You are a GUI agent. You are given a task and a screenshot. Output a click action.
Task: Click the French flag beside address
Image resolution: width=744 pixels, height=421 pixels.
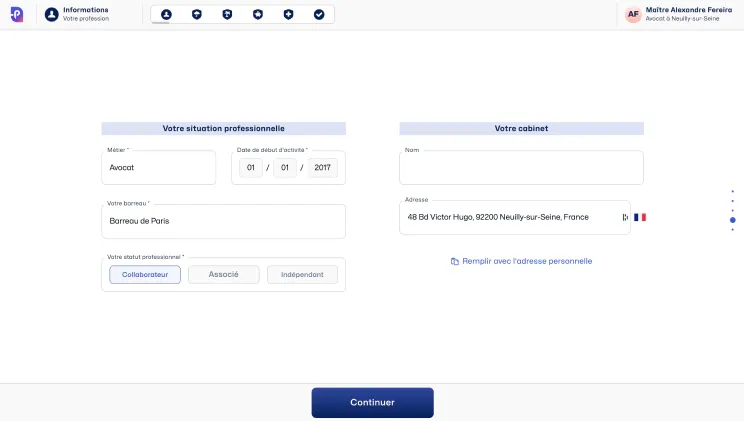click(640, 217)
